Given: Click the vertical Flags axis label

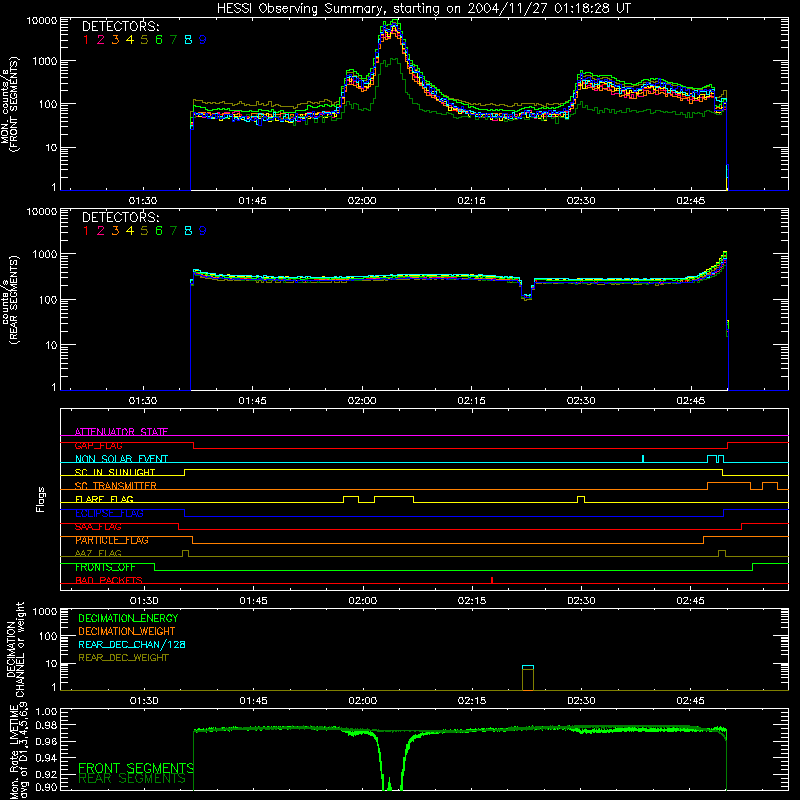Looking at the screenshot, I should [41, 499].
